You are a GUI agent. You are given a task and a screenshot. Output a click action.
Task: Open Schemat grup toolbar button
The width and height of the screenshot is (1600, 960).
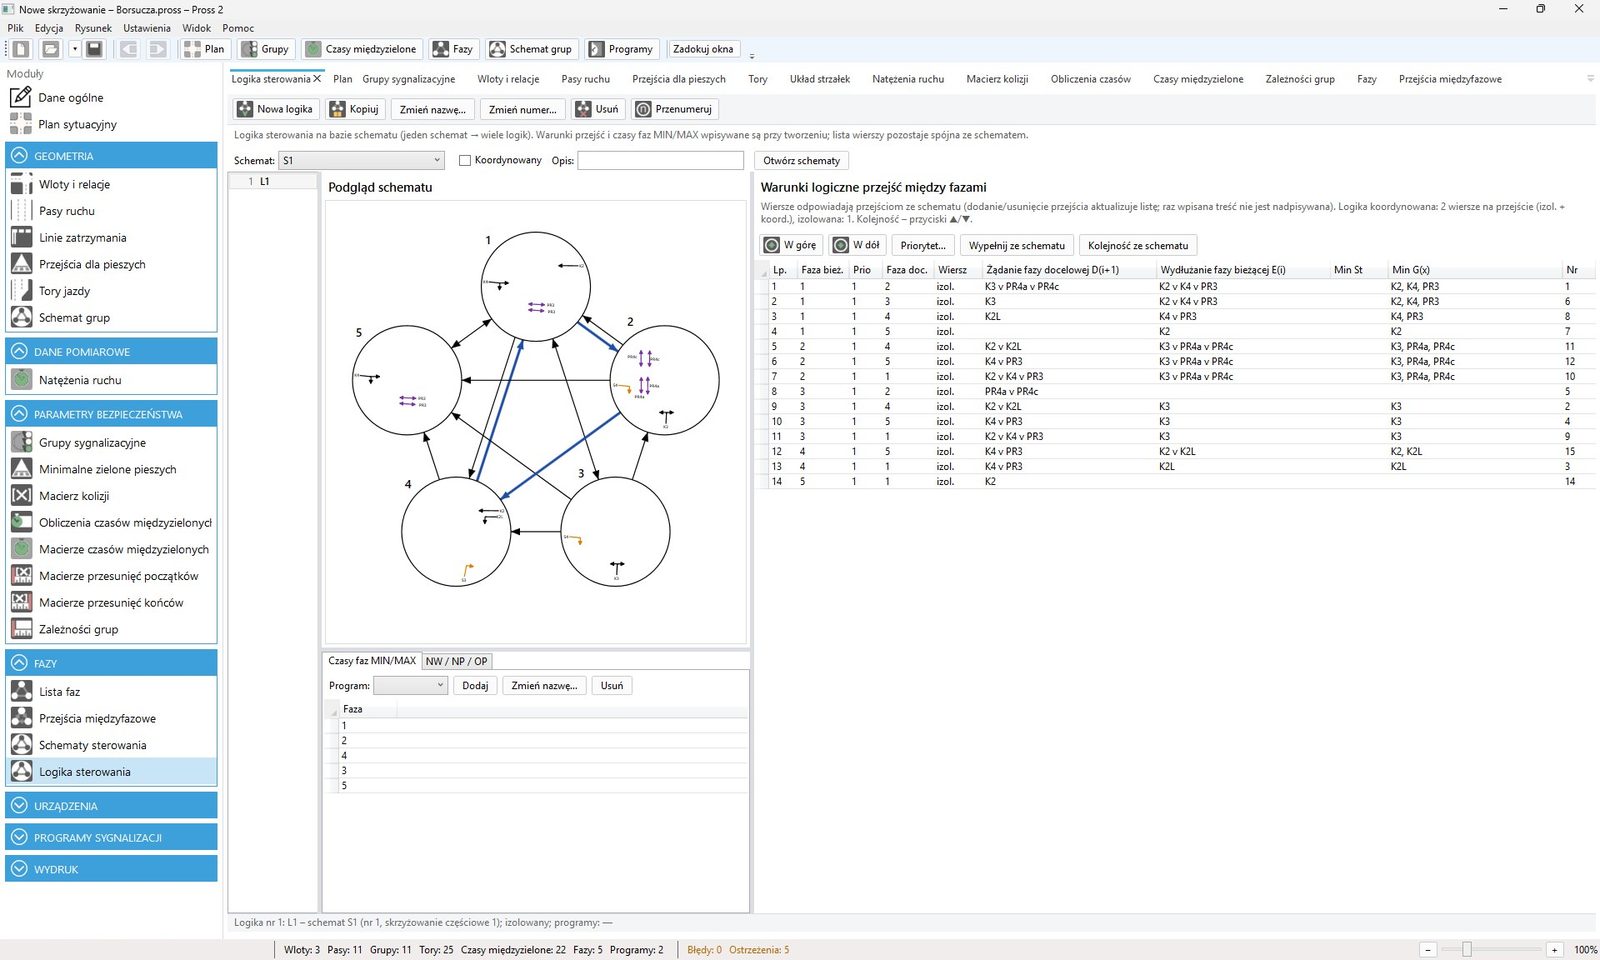point(531,49)
